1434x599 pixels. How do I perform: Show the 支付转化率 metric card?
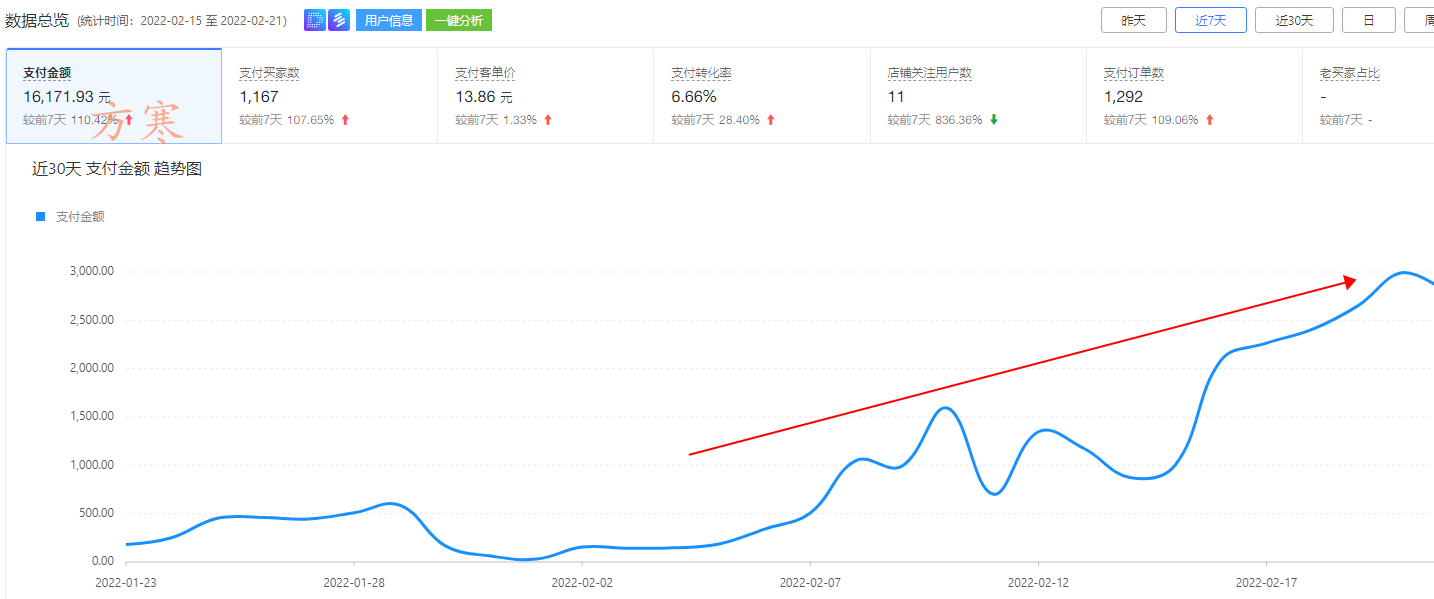click(761, 96)
